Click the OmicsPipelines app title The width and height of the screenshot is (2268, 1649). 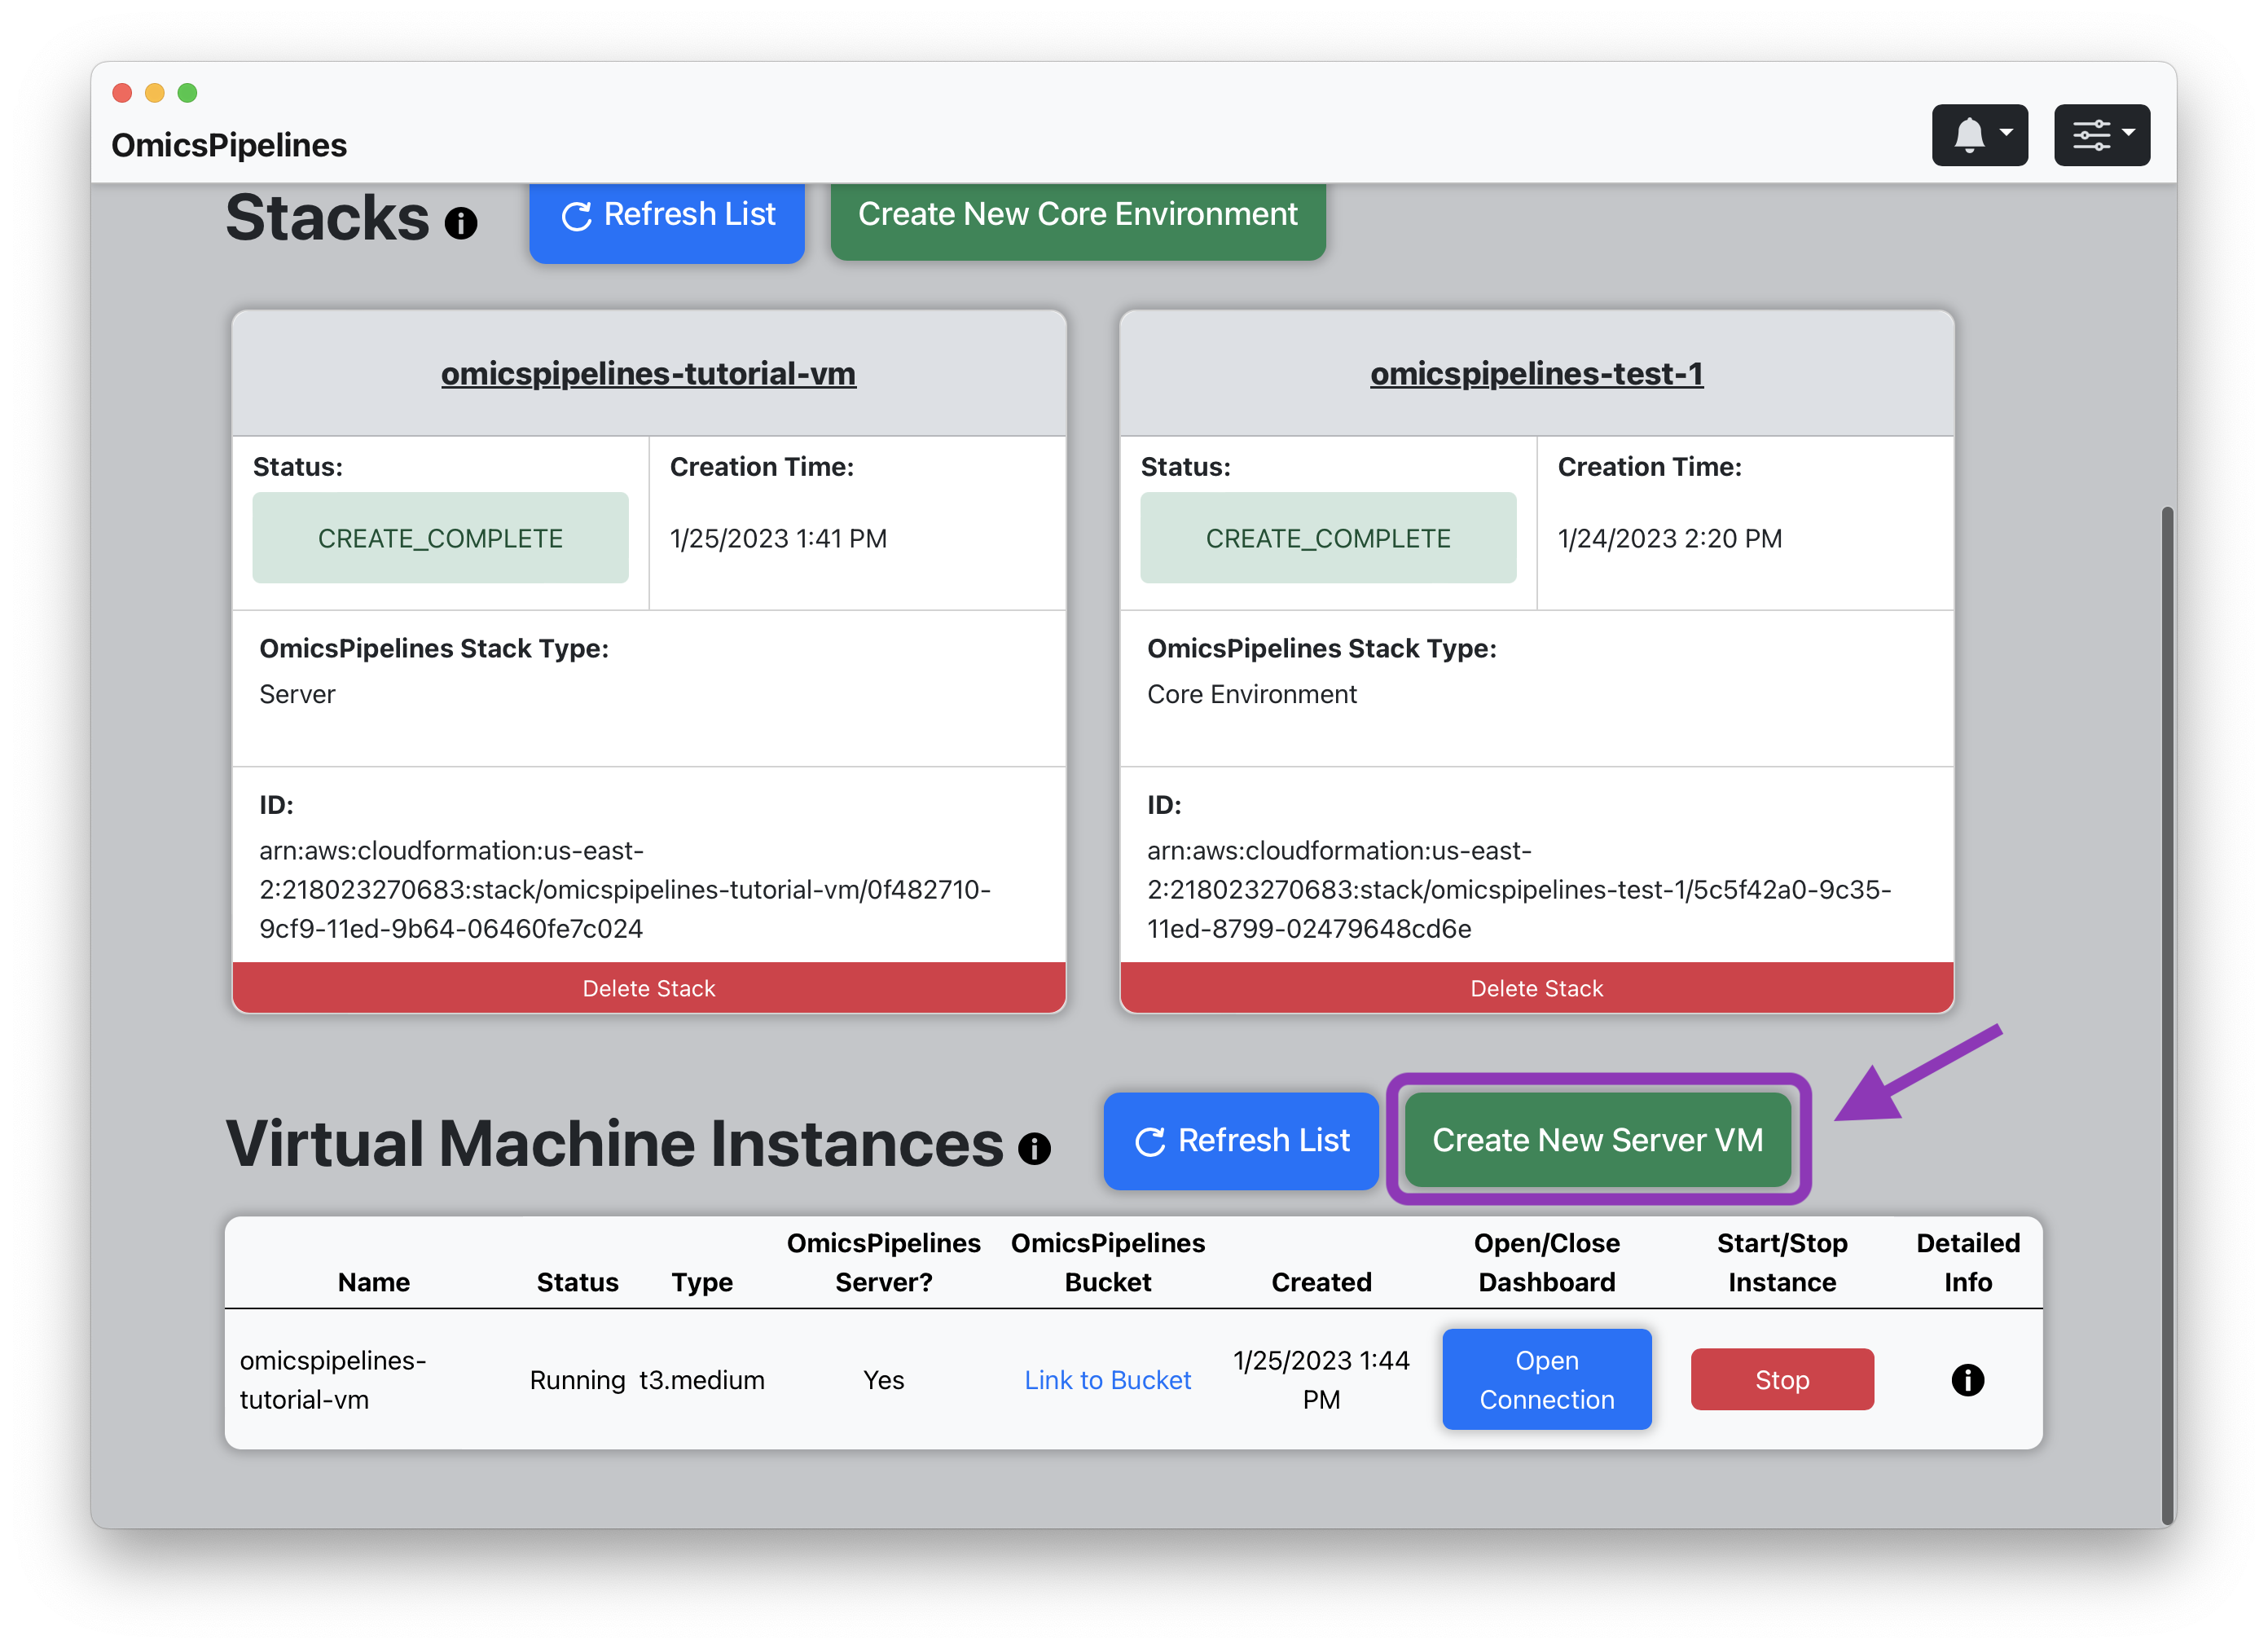[229, 145]
